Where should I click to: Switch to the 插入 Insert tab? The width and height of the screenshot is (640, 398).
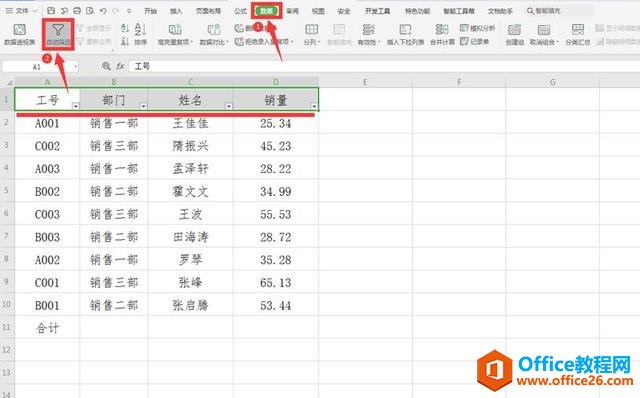[x=176, y=11]
